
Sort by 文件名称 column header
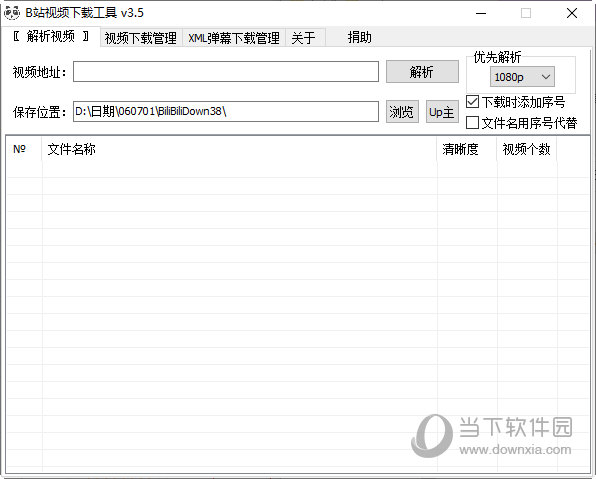click(x=239, y=149)
